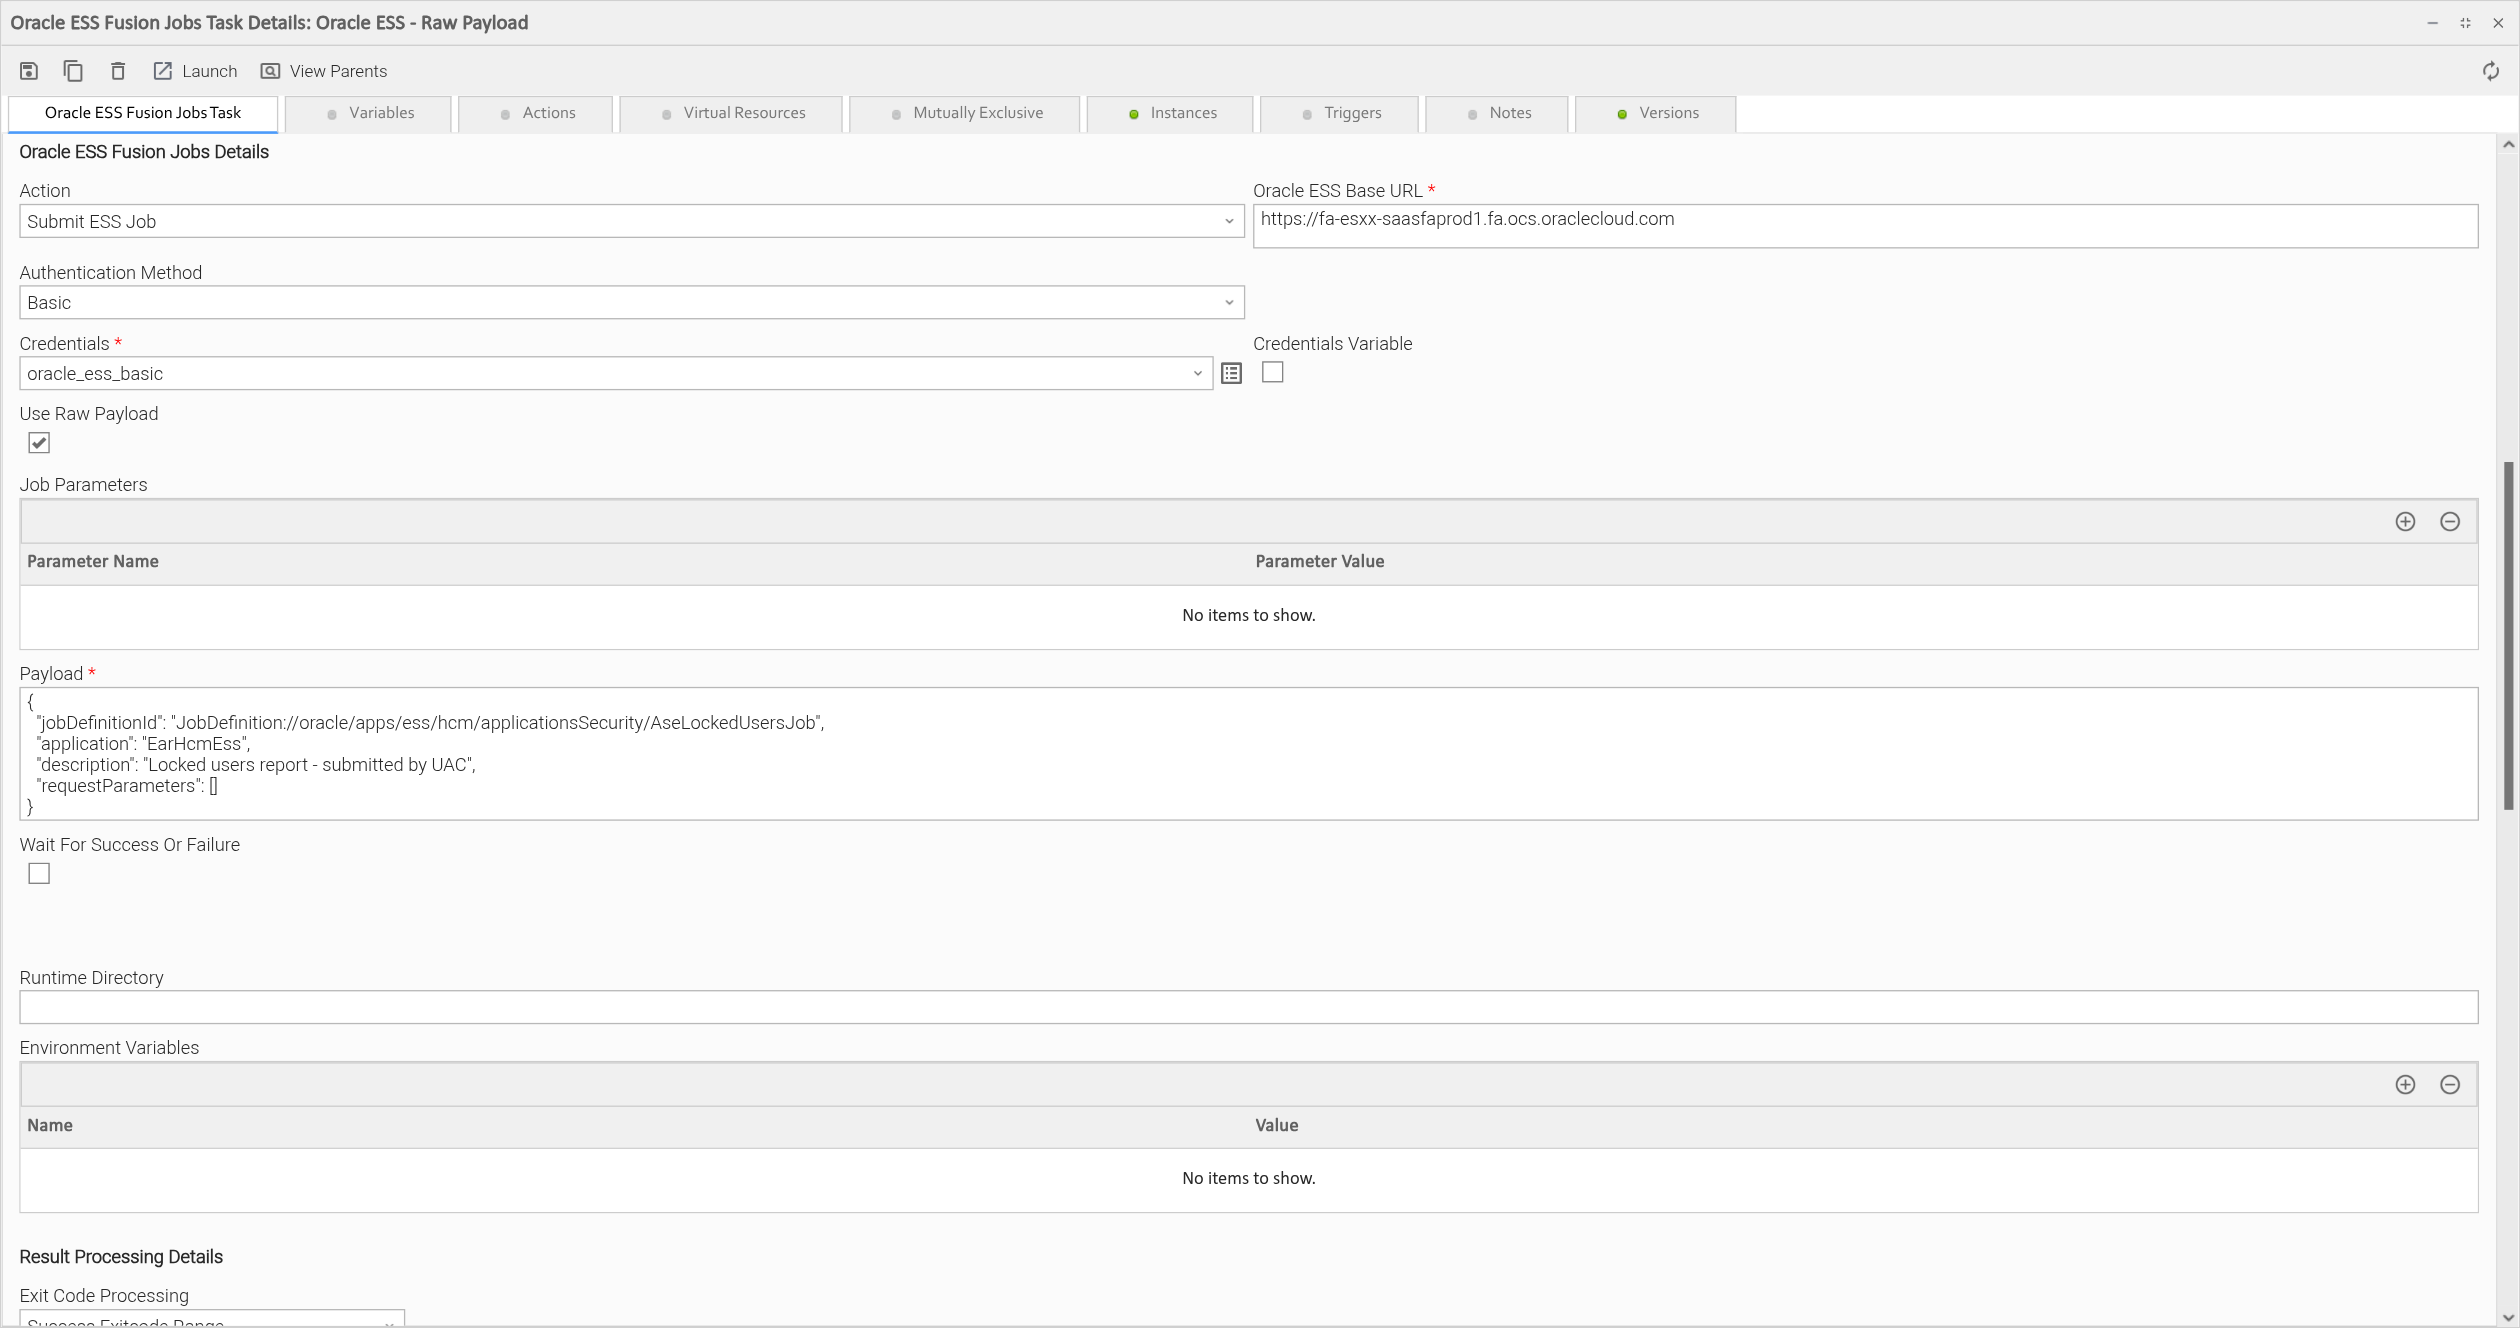The image size is (2520, 1328).
Task: Minimize the task details window
Action: click(2432, 23)
